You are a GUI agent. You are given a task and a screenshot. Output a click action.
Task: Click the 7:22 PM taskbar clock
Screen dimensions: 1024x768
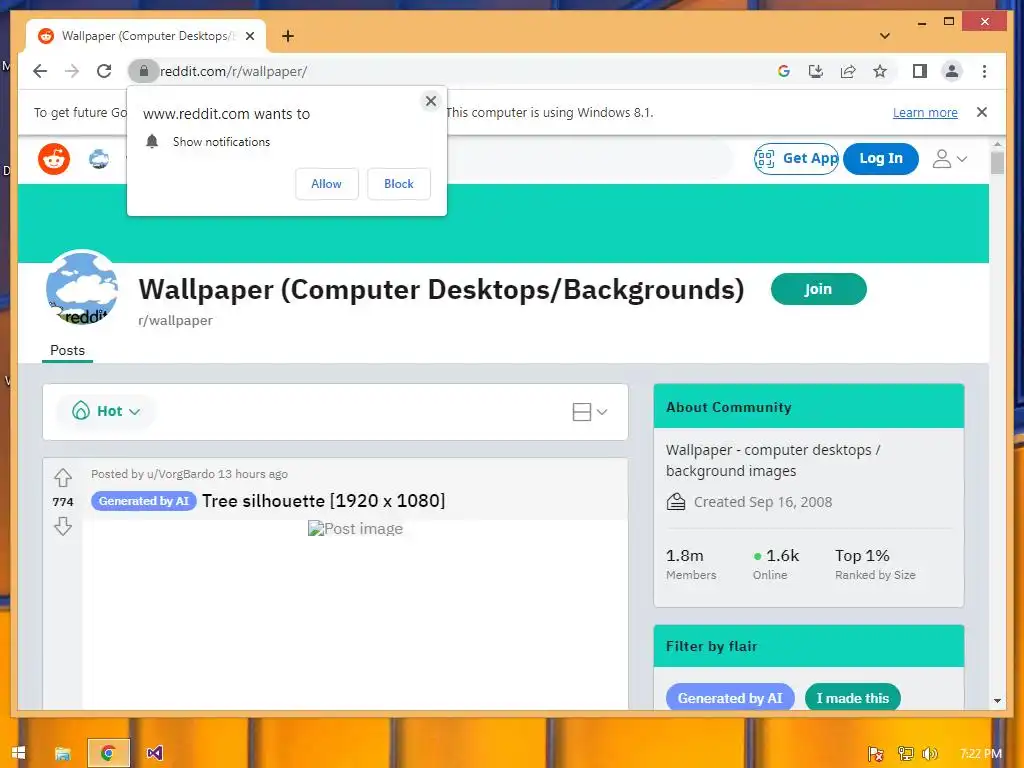click(x=981, y=754)
